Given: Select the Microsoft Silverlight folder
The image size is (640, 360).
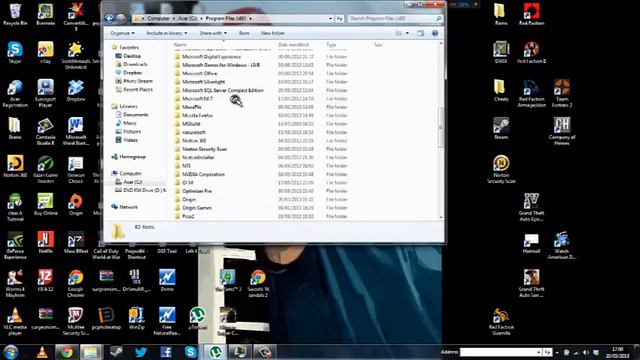Looking at the screenshot, I should [203, 82].
